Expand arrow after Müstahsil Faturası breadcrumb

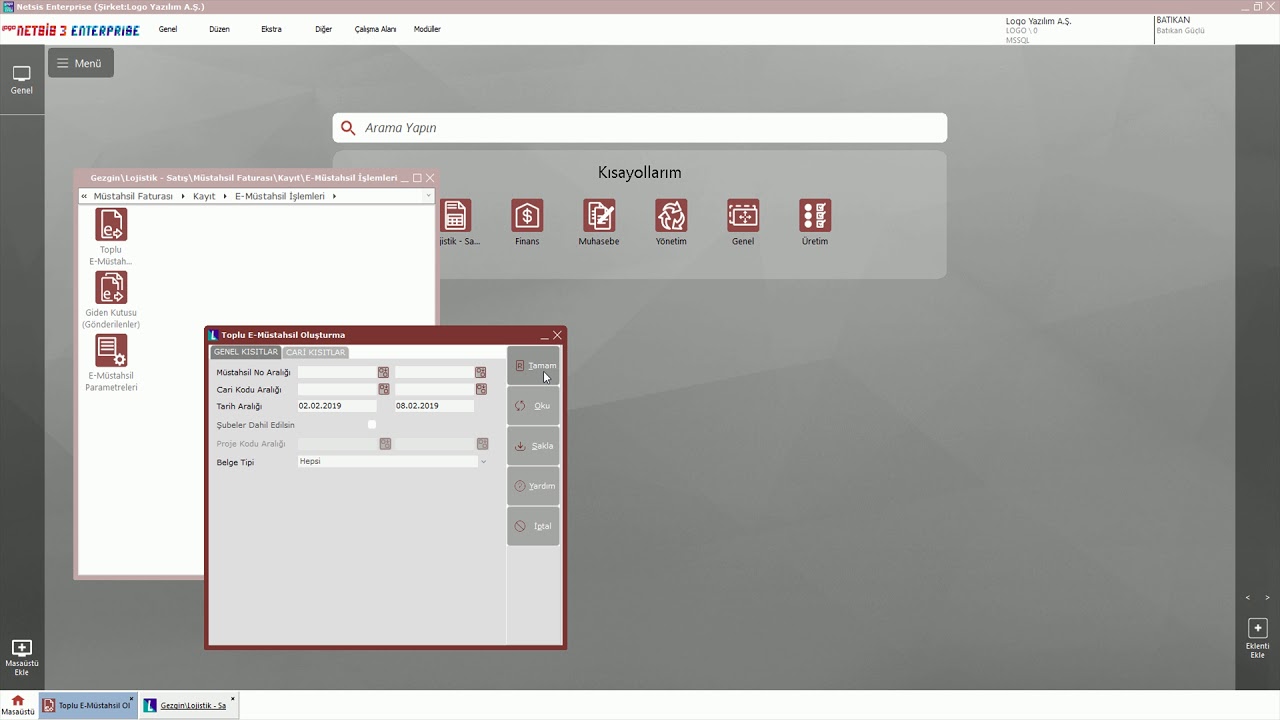pyautogui.click(x=183, y=196)
